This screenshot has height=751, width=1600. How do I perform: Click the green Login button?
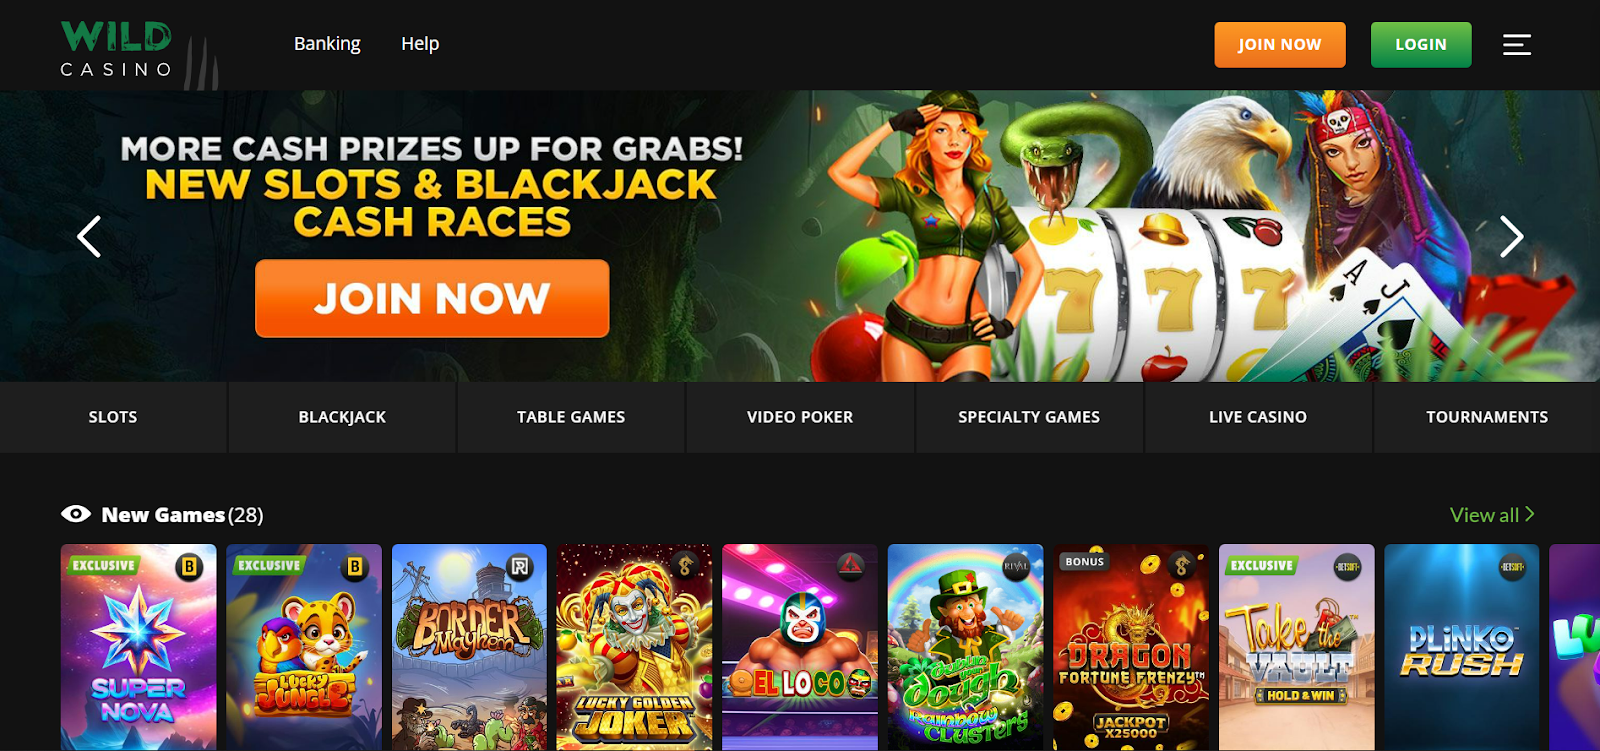[x=1421, y=45]
